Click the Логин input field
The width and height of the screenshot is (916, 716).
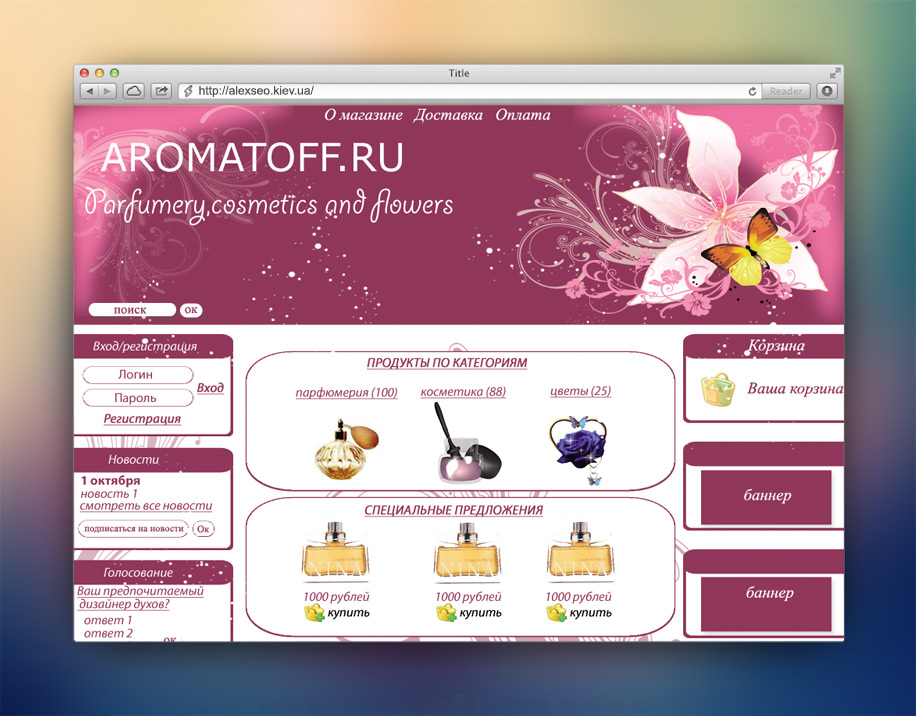[137, 375]
